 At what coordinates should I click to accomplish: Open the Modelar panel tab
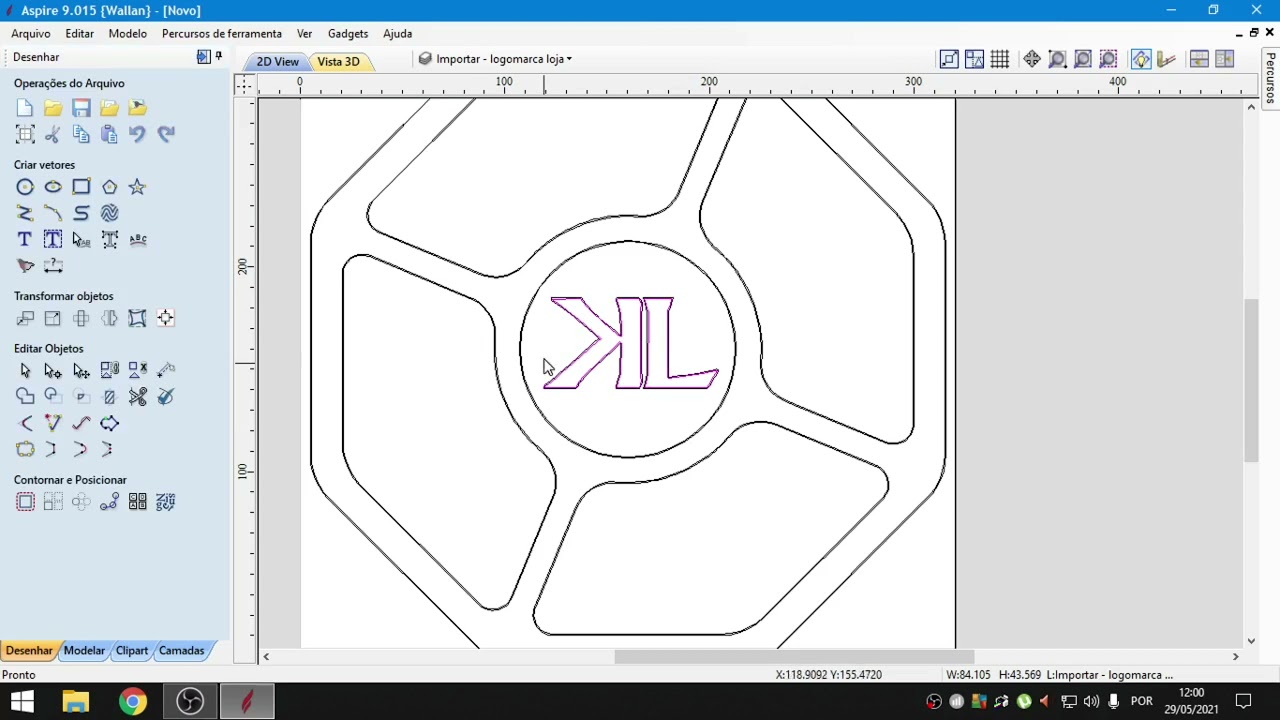coord(84,650)
